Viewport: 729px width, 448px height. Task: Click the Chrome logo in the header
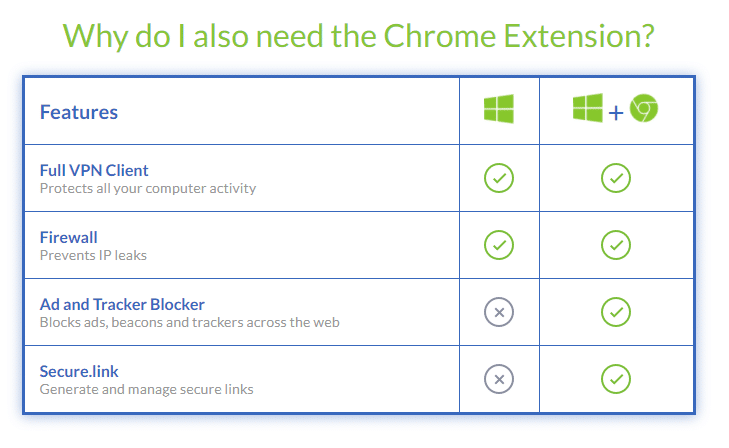pos(644,108)
